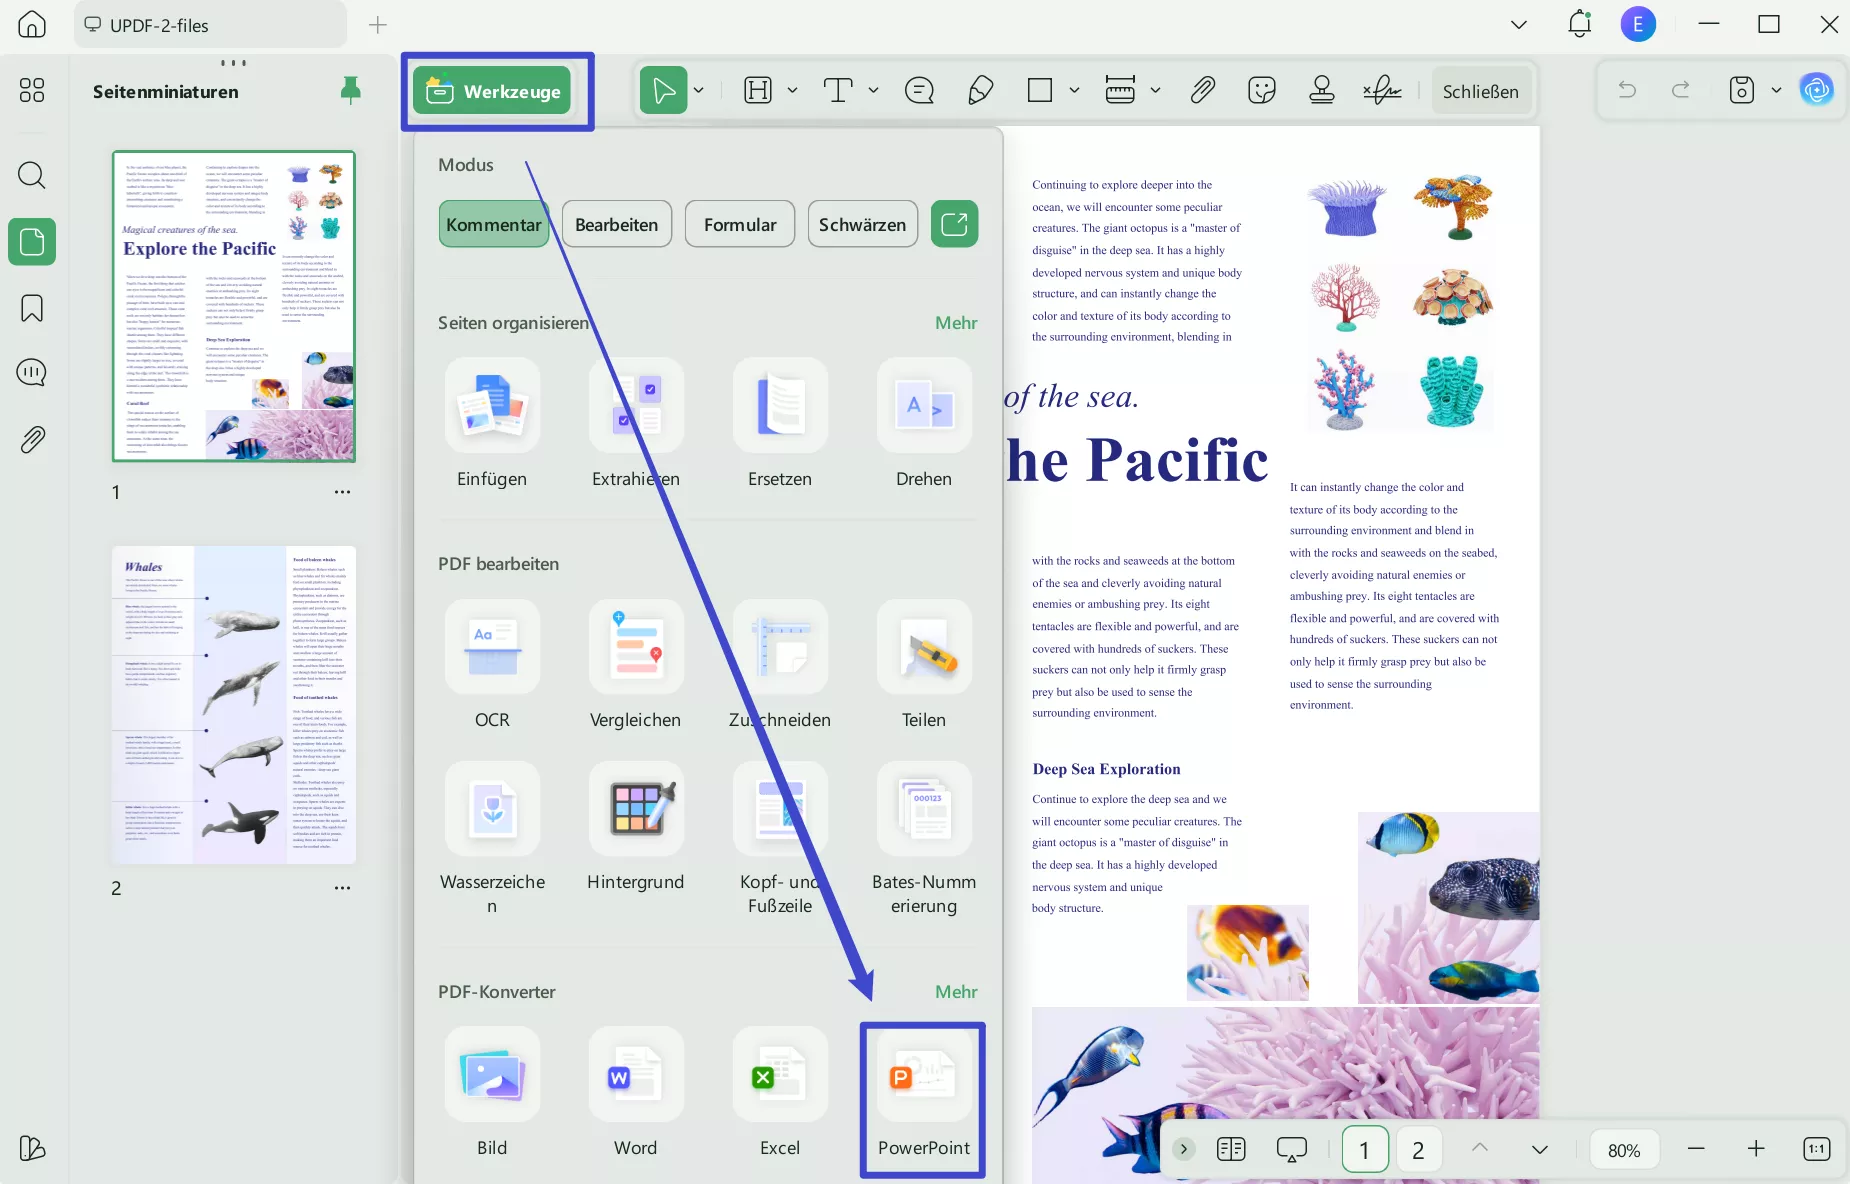This screenshot has height=1184, width=1850.
Task: Select the electronic signature tool
Action: [x=1382, y=90]
